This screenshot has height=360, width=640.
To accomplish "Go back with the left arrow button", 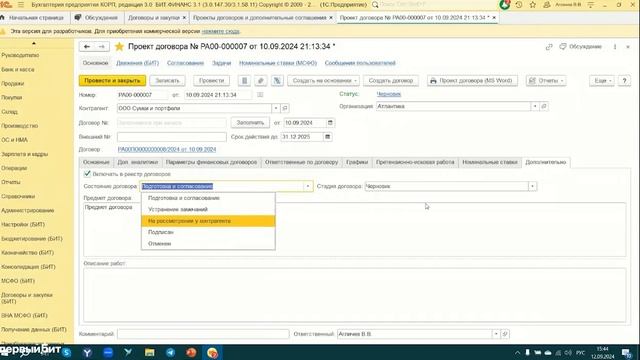I will click(87, 47).
